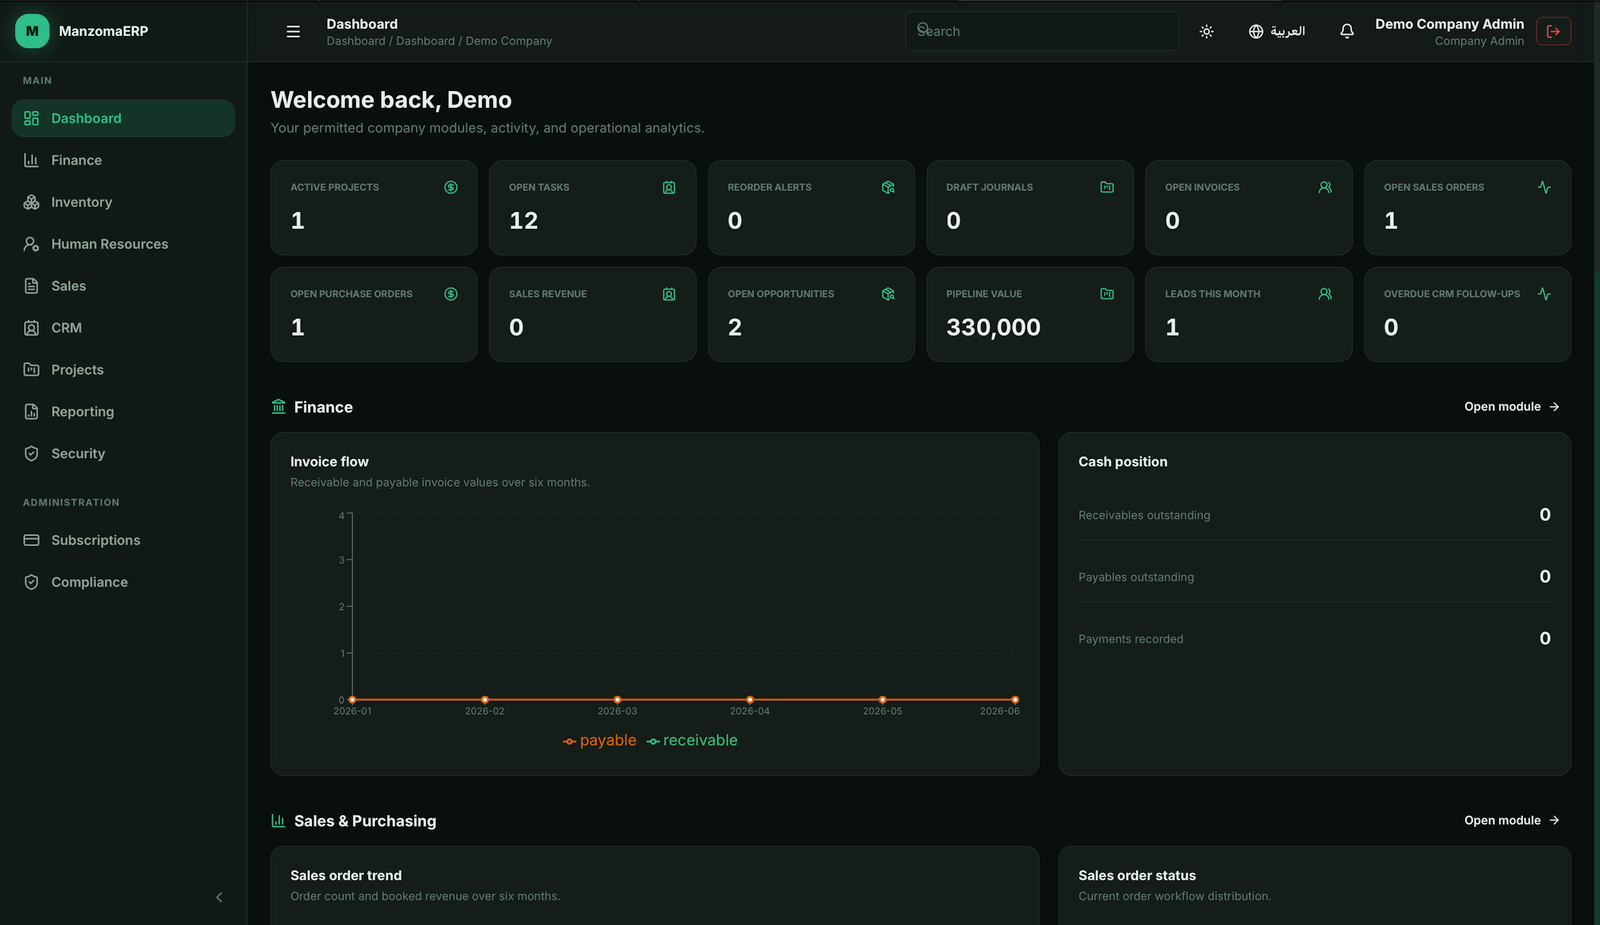The height and width of the screenshot is (925, 1600).
Task: Toggle the receivable legend series
Action: point(692,740)
